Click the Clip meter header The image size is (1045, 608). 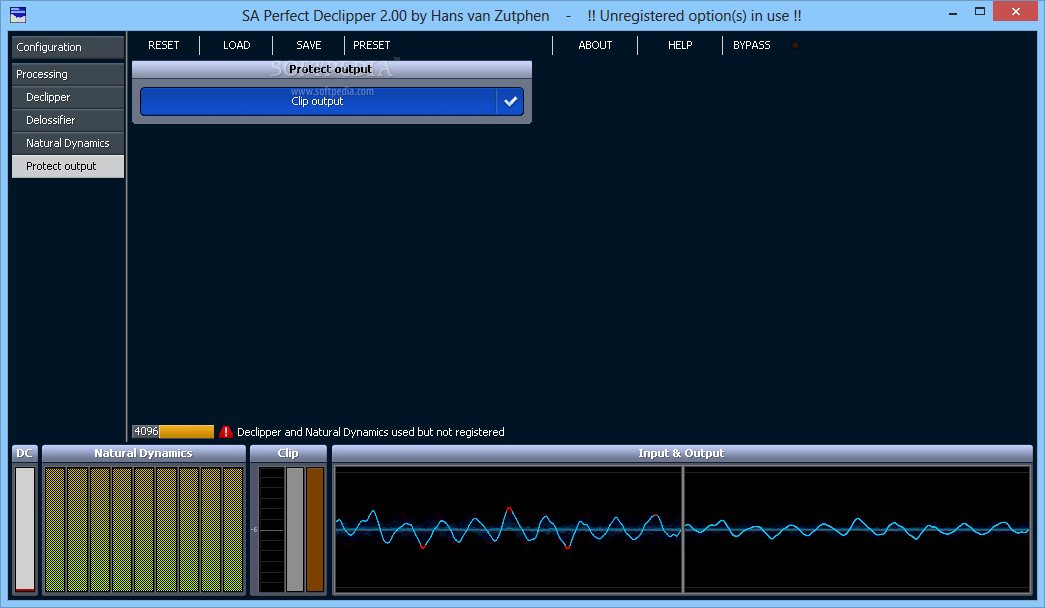click(x=288, y=453)
